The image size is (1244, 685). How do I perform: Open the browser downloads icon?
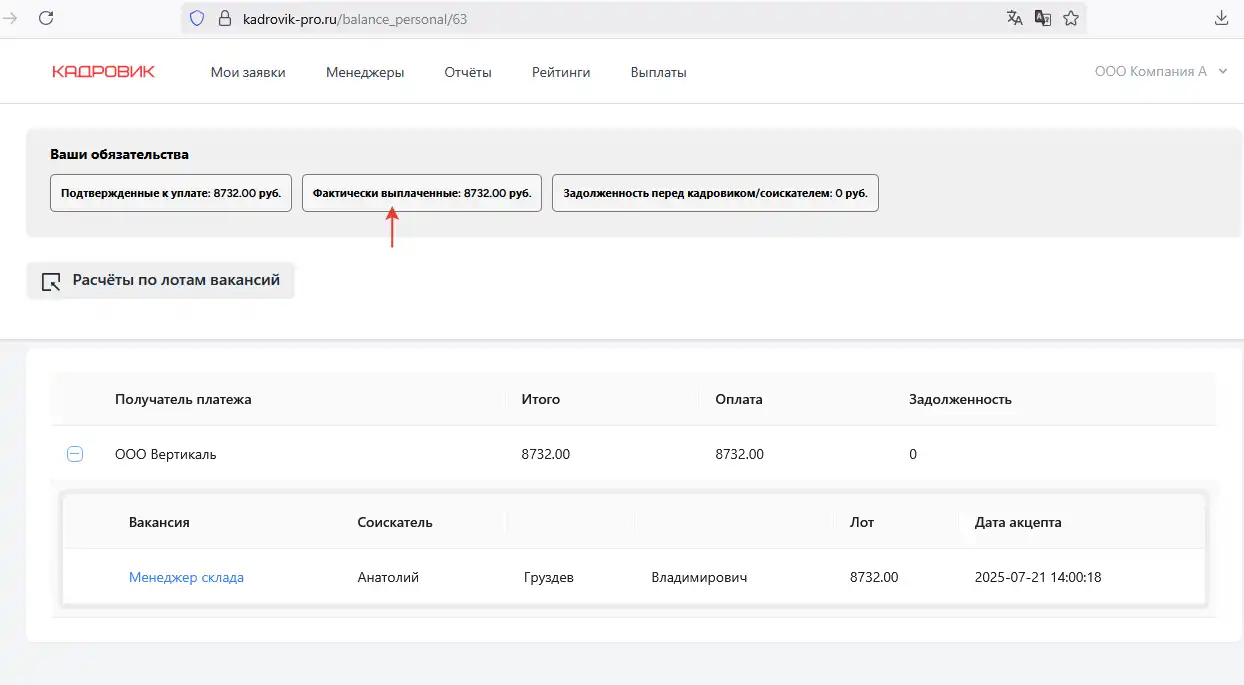tap(1221, 18)
